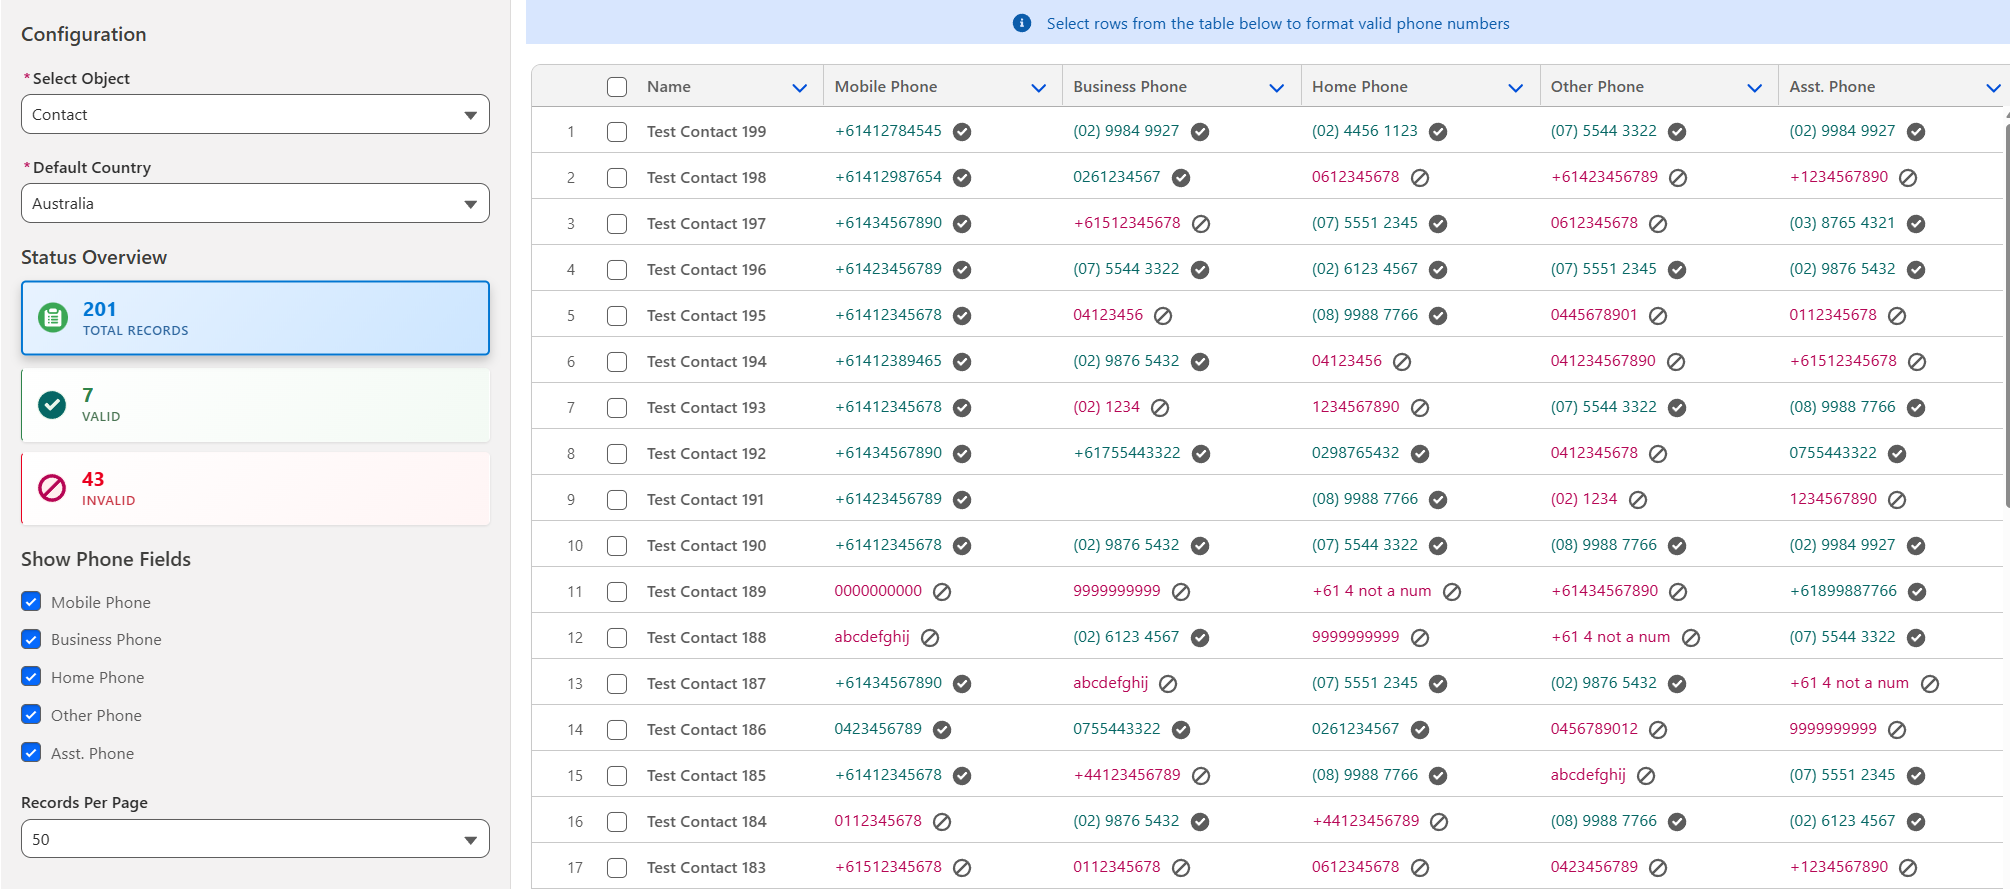Open Business Phone column header menu arrow

[1277, 88]
